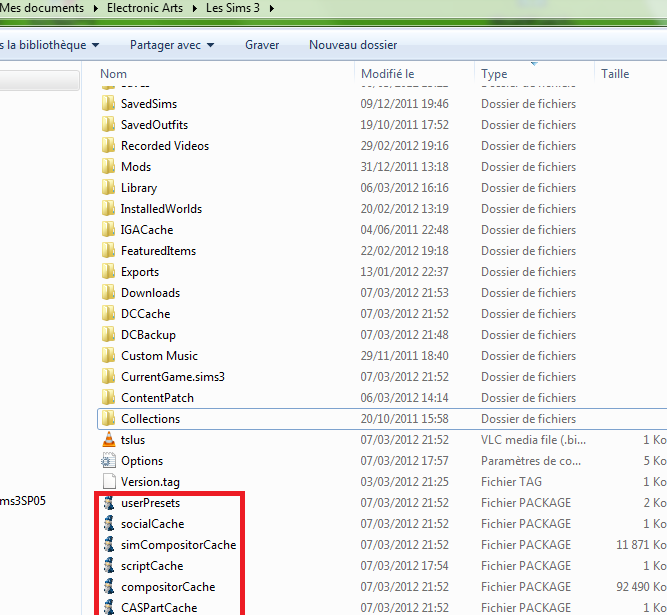Click the Mods folder icon
The width and height of the screenshot is (667, 615).
click(108, 166)
